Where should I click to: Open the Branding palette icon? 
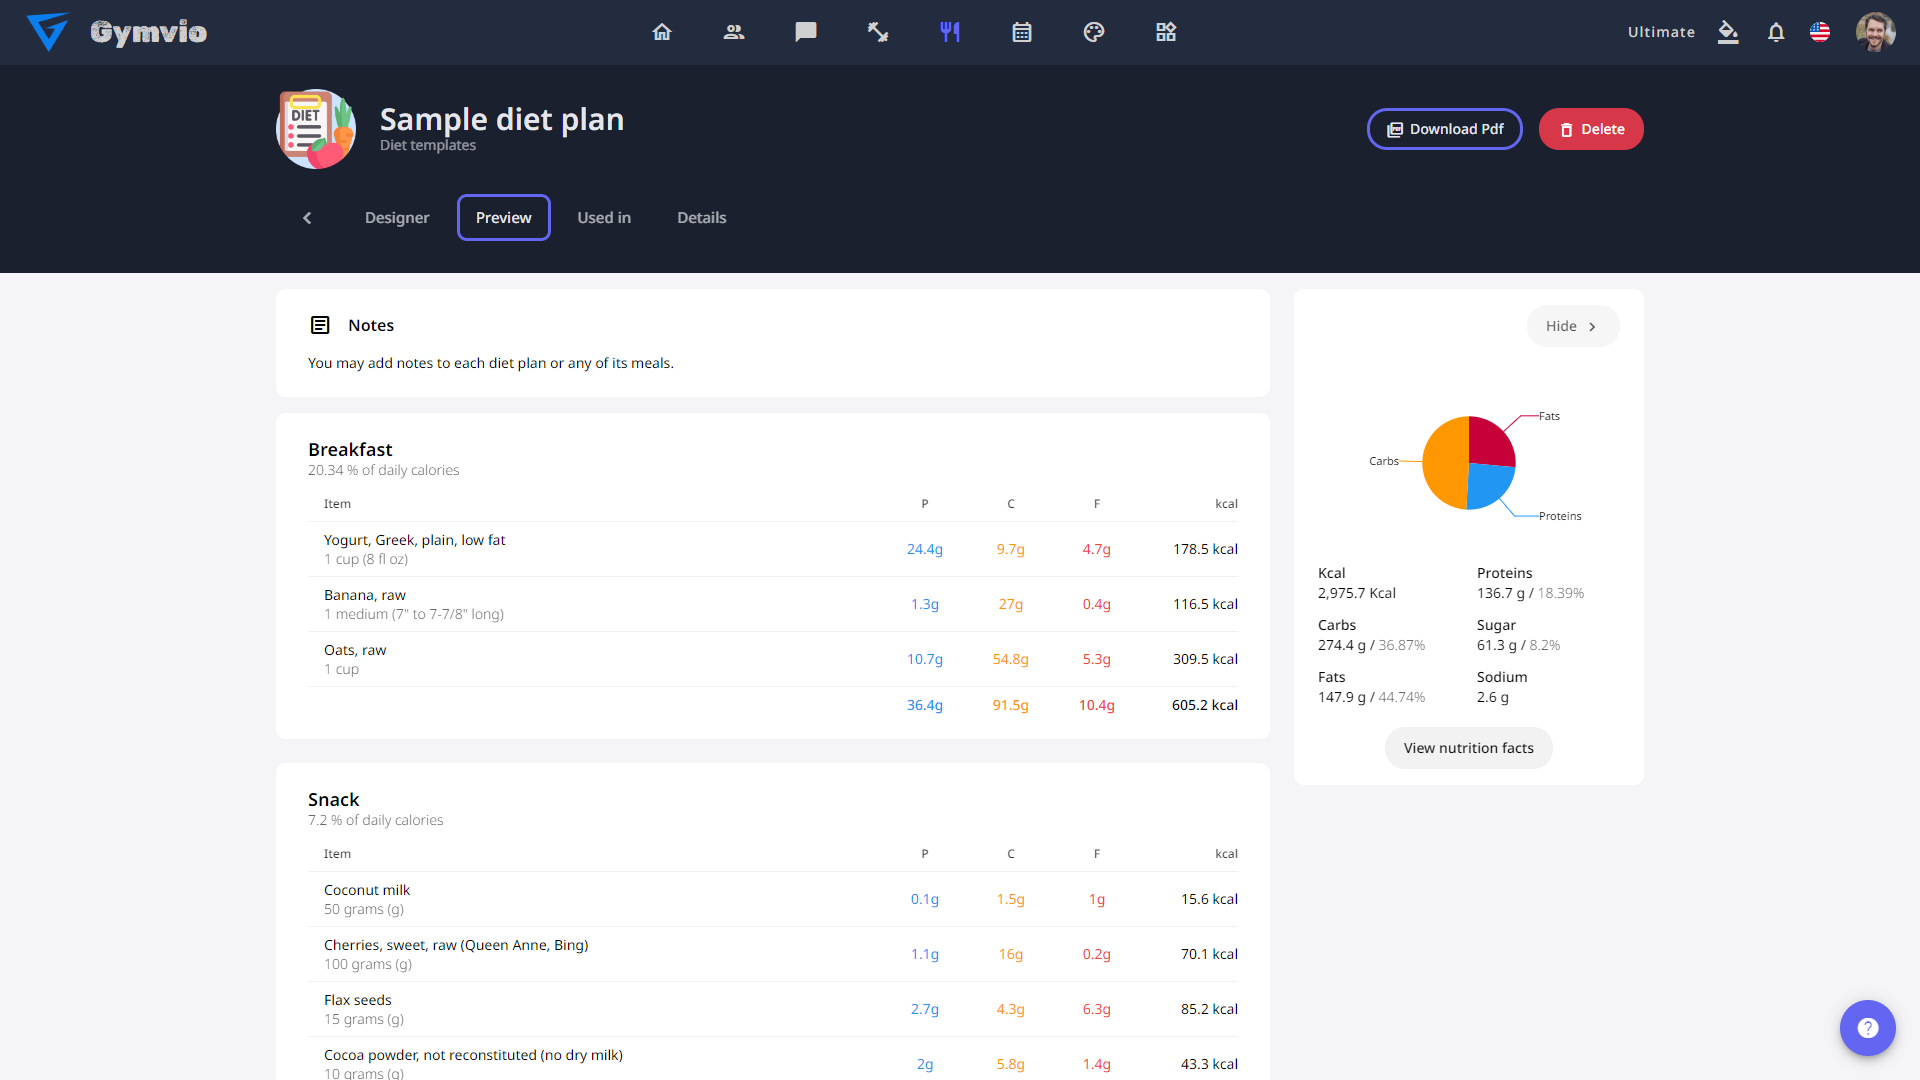[1094, 32]
